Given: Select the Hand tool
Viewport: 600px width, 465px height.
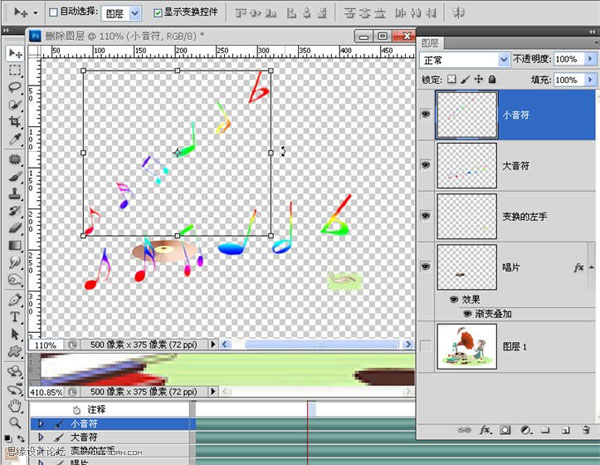Looking at the screenshot, I should click(x=15, y=406).
